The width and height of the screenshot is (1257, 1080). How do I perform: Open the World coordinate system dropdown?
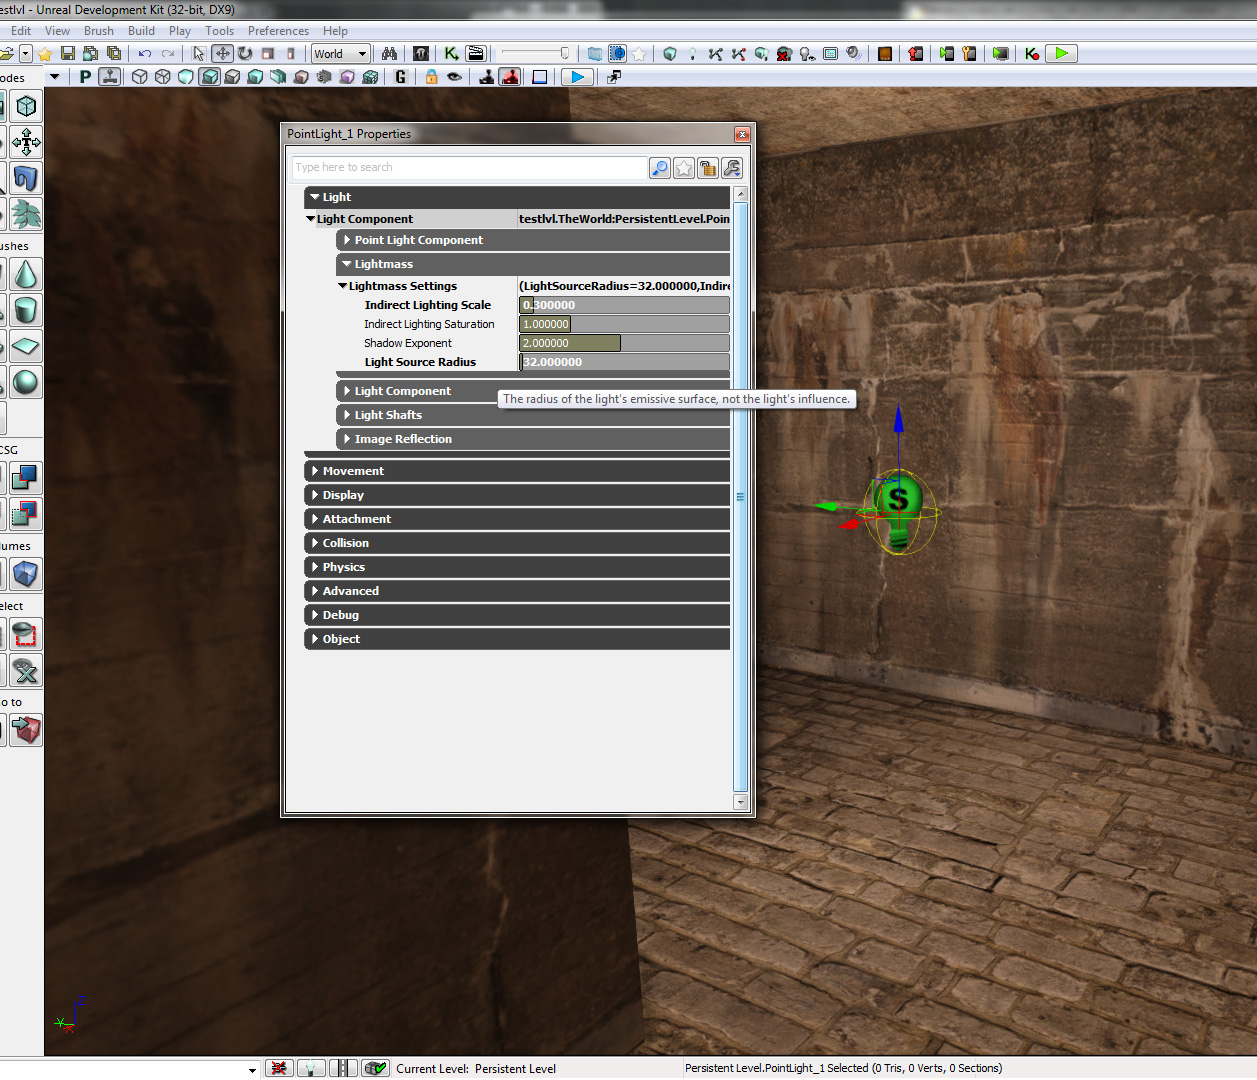[x=341, y=54]
